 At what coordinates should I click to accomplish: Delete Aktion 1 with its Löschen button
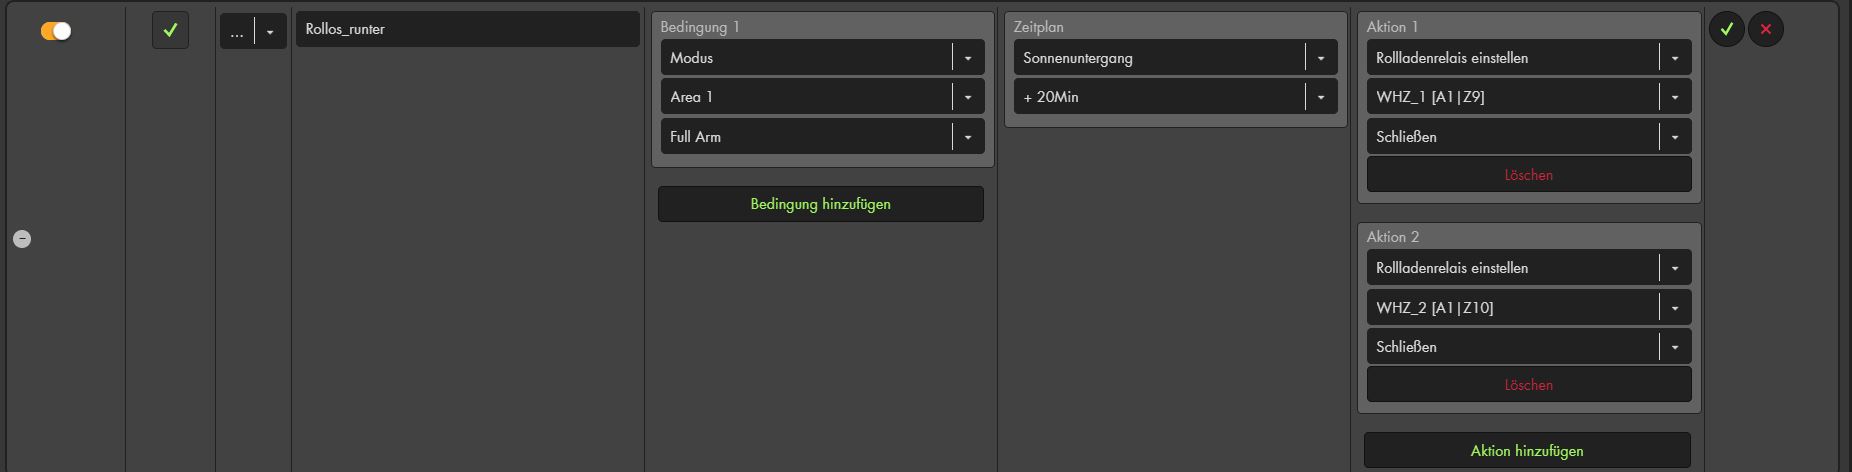[1528, 175]
